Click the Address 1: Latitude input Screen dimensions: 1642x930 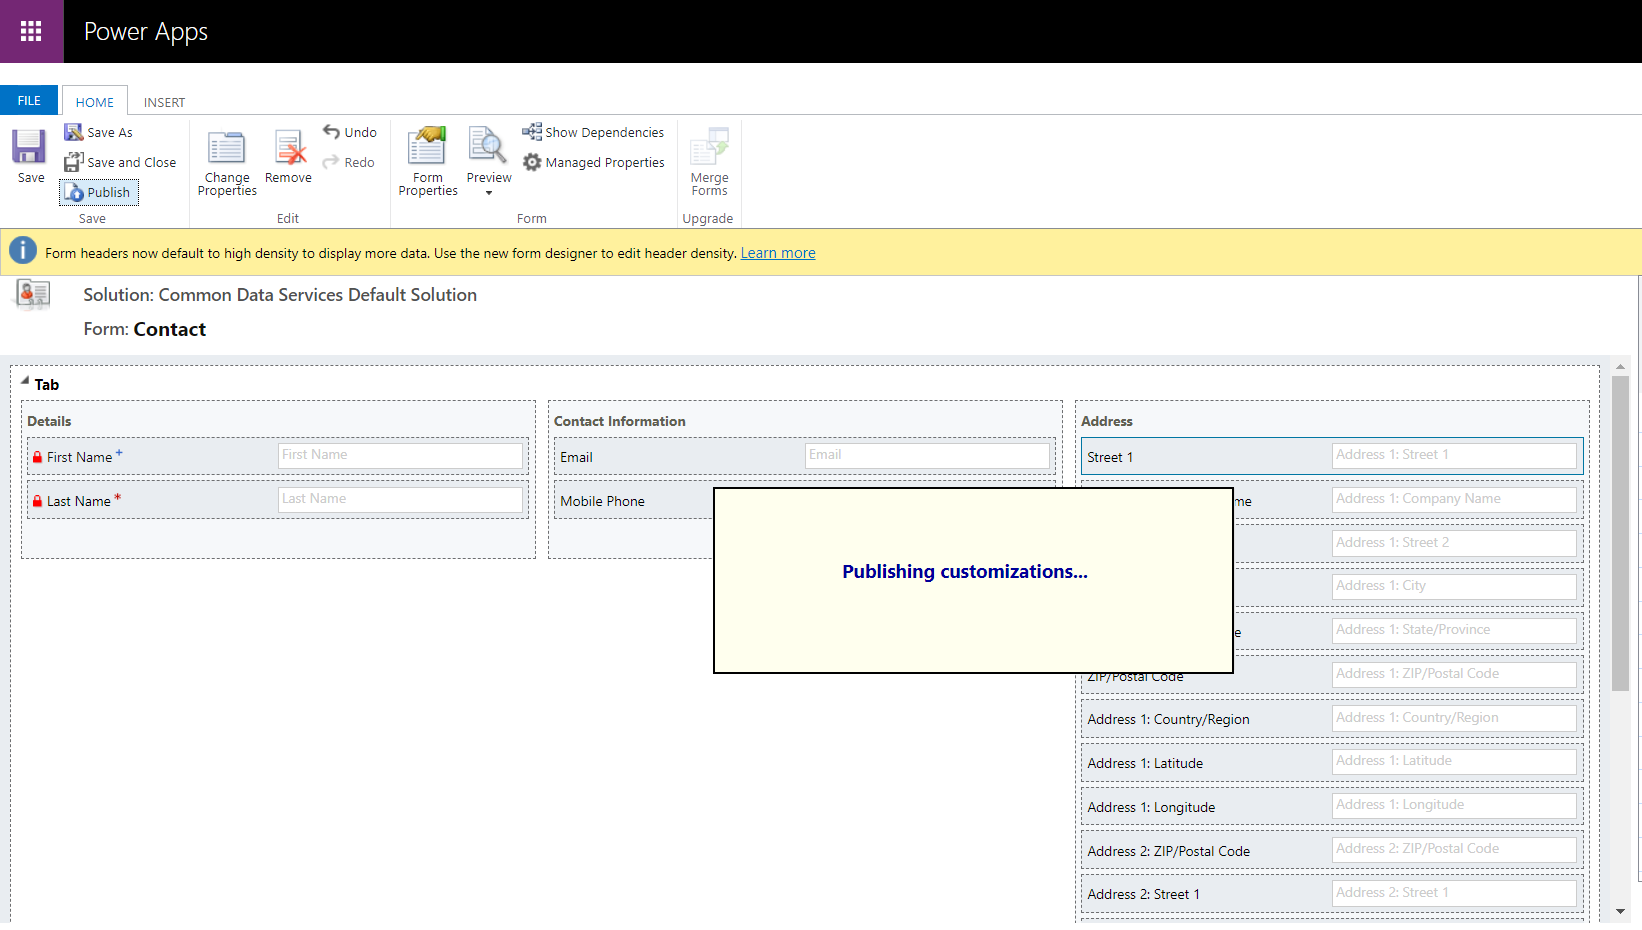(1454, 761)
